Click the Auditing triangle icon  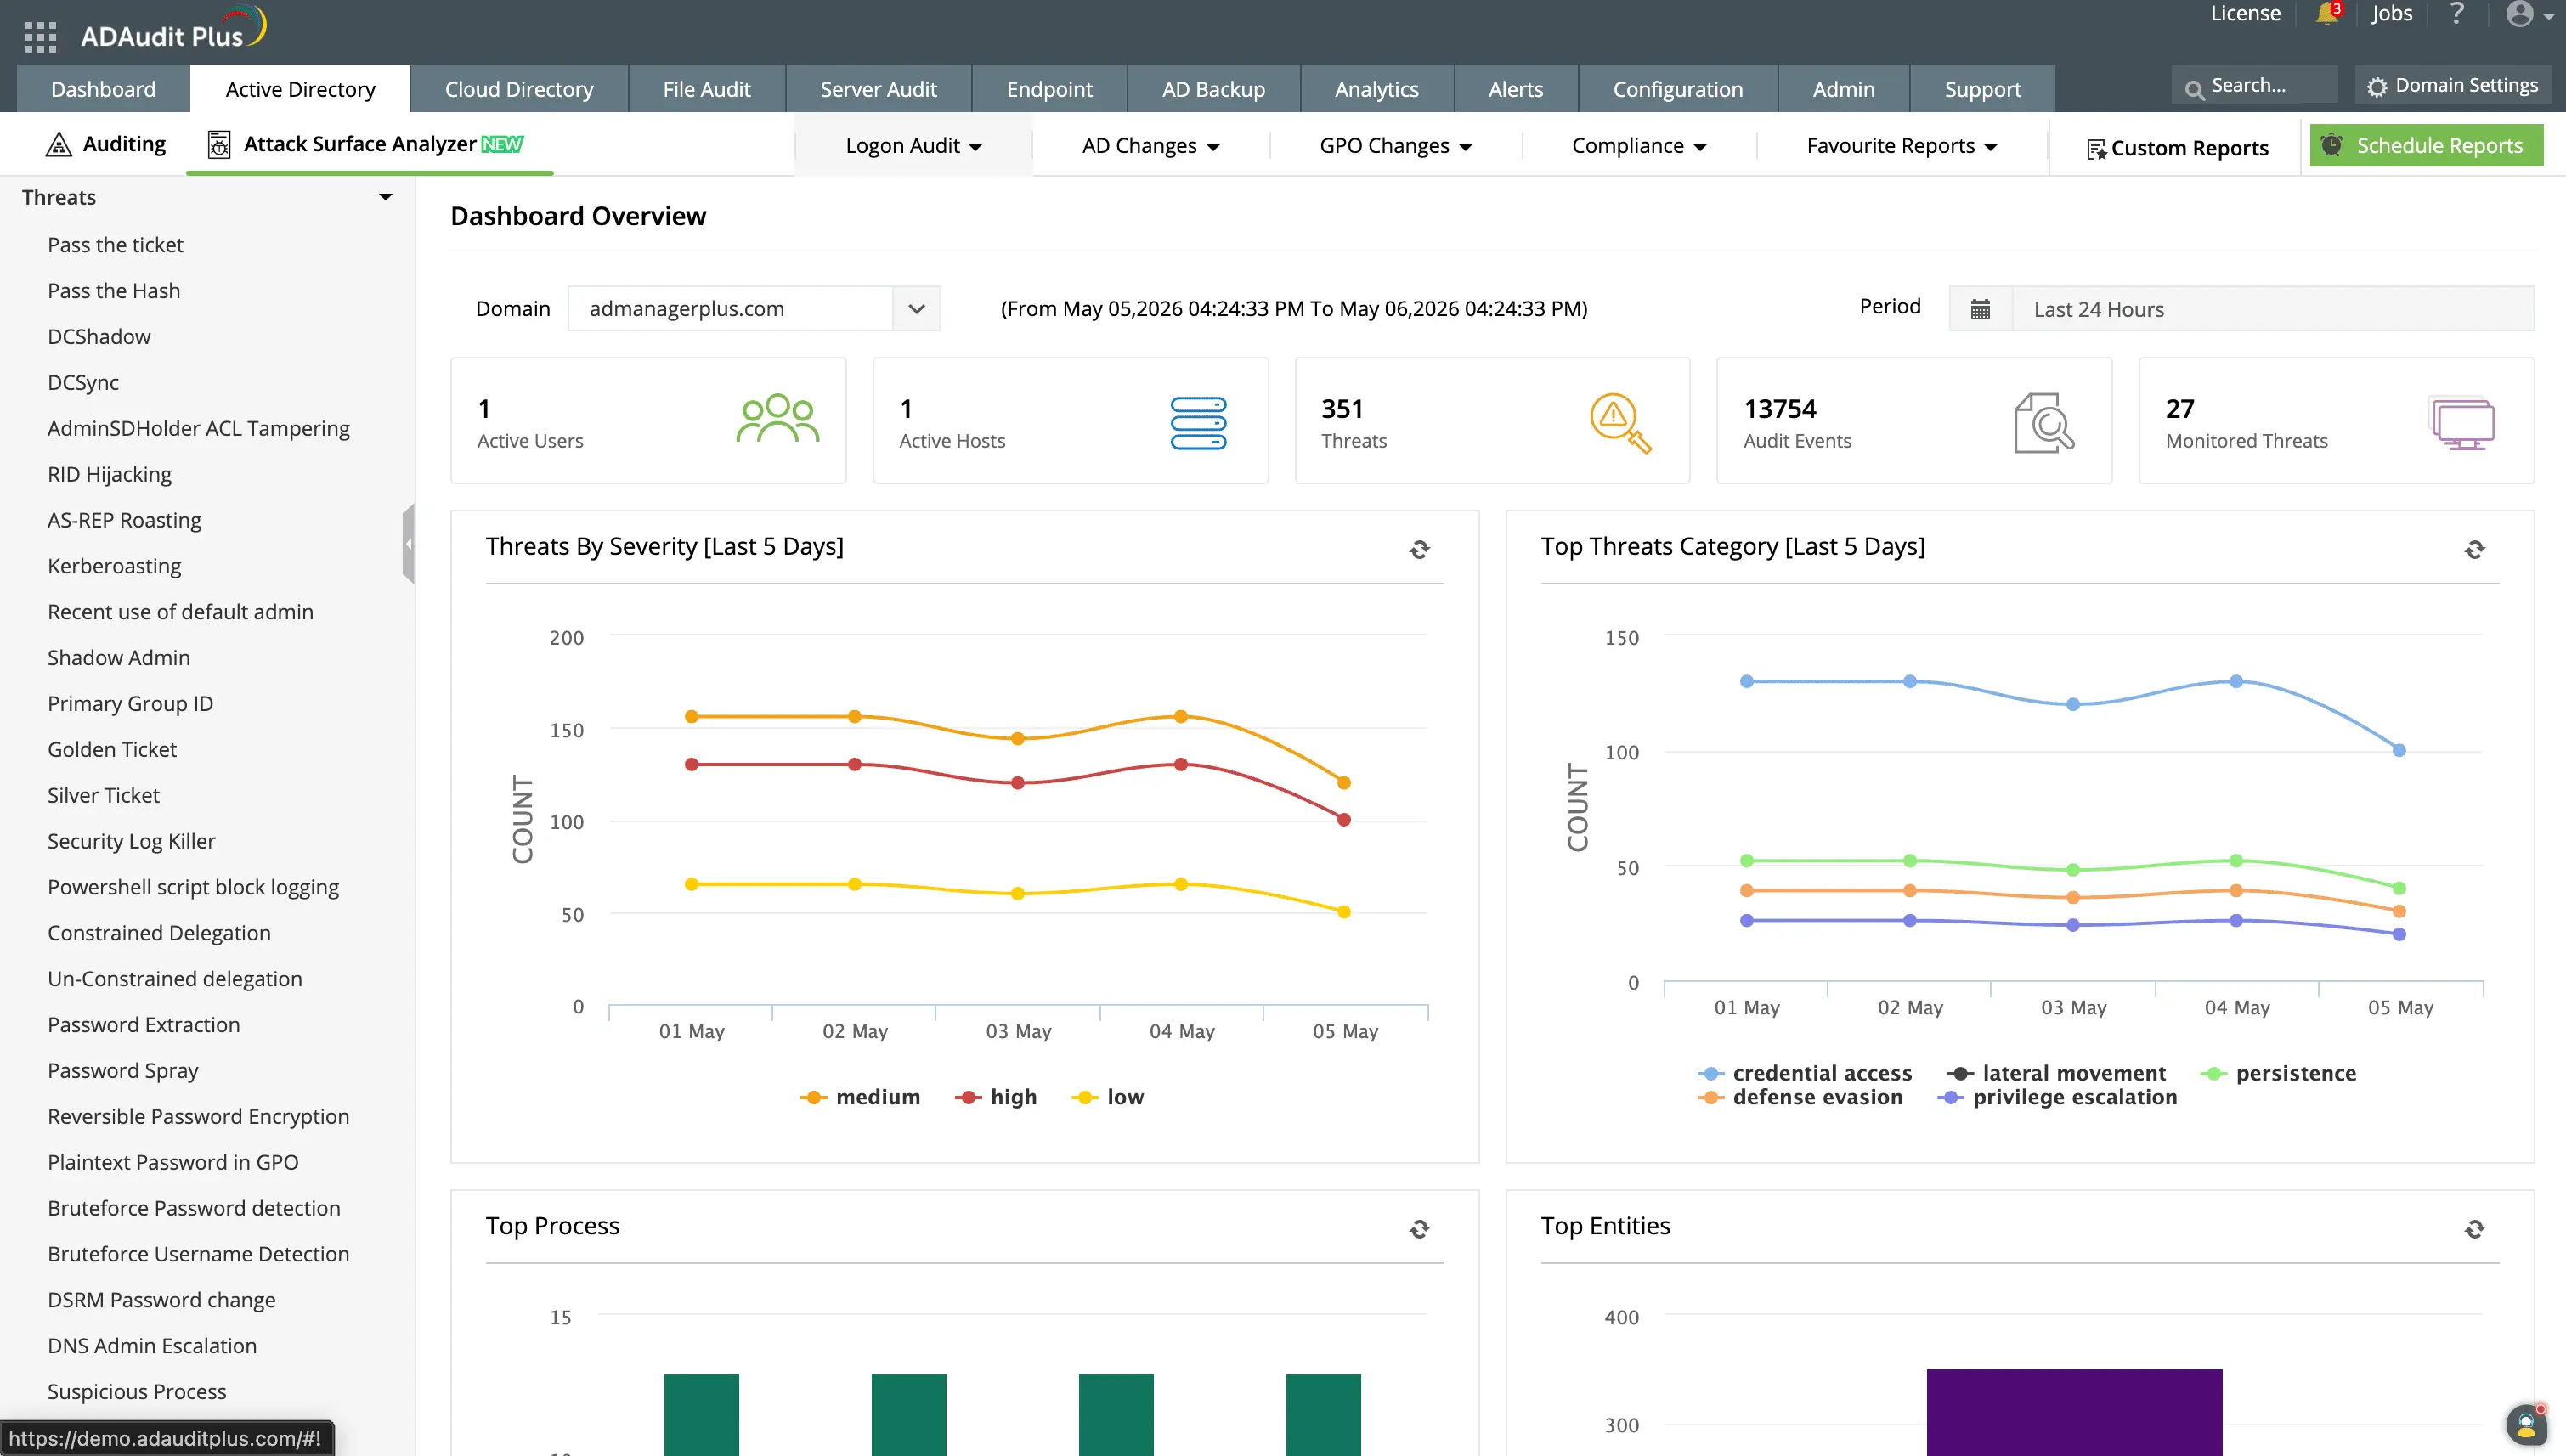pos(59,145)
